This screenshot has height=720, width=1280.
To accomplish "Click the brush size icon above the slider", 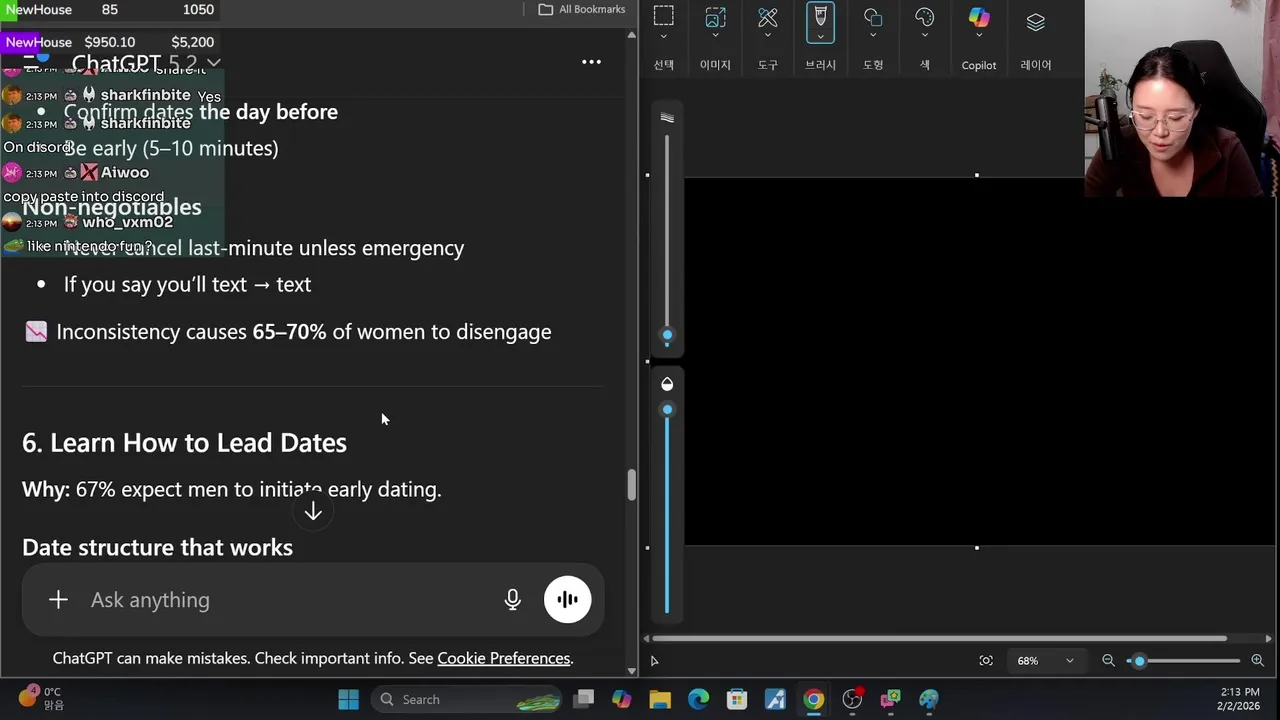I will click(667, 118).
